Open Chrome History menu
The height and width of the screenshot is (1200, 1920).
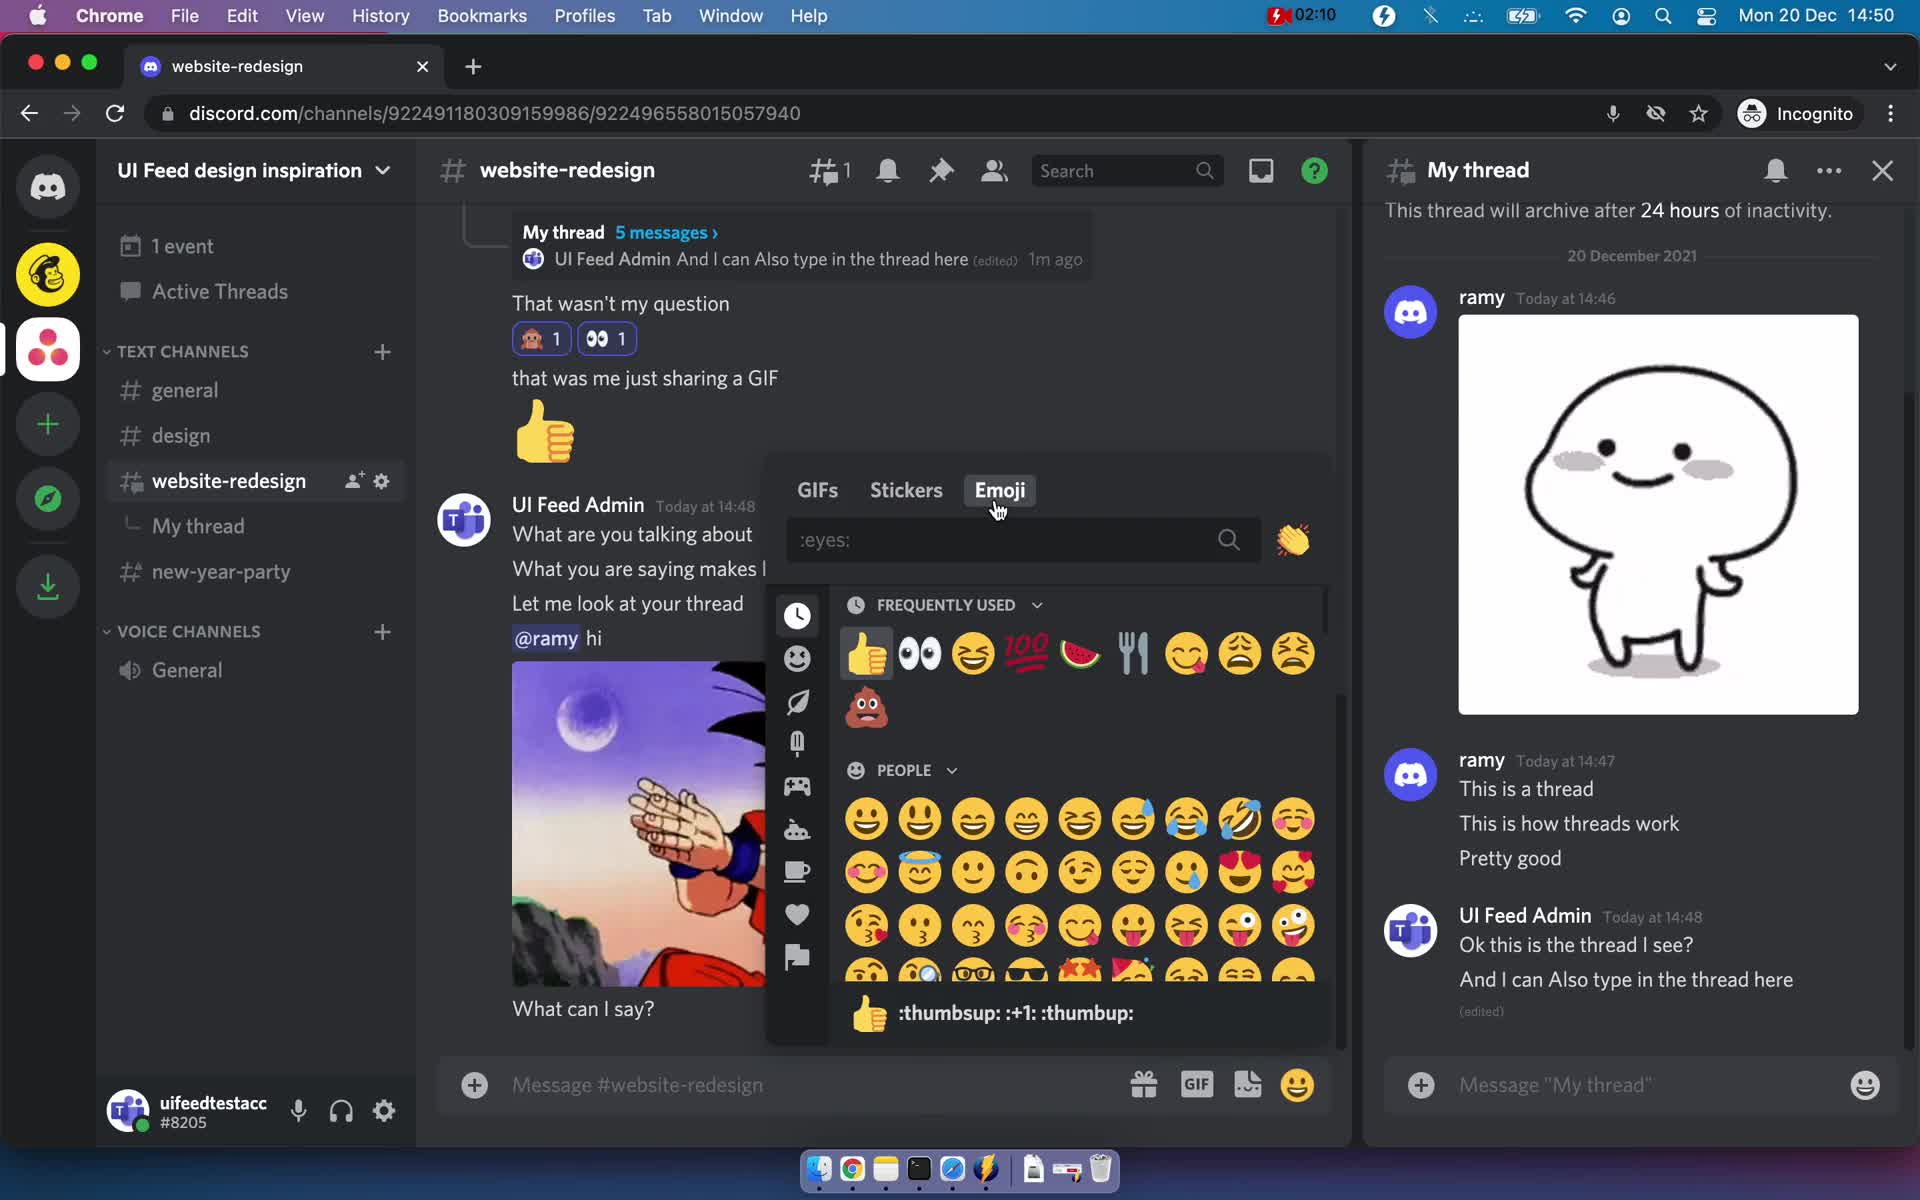coord(380,16)
